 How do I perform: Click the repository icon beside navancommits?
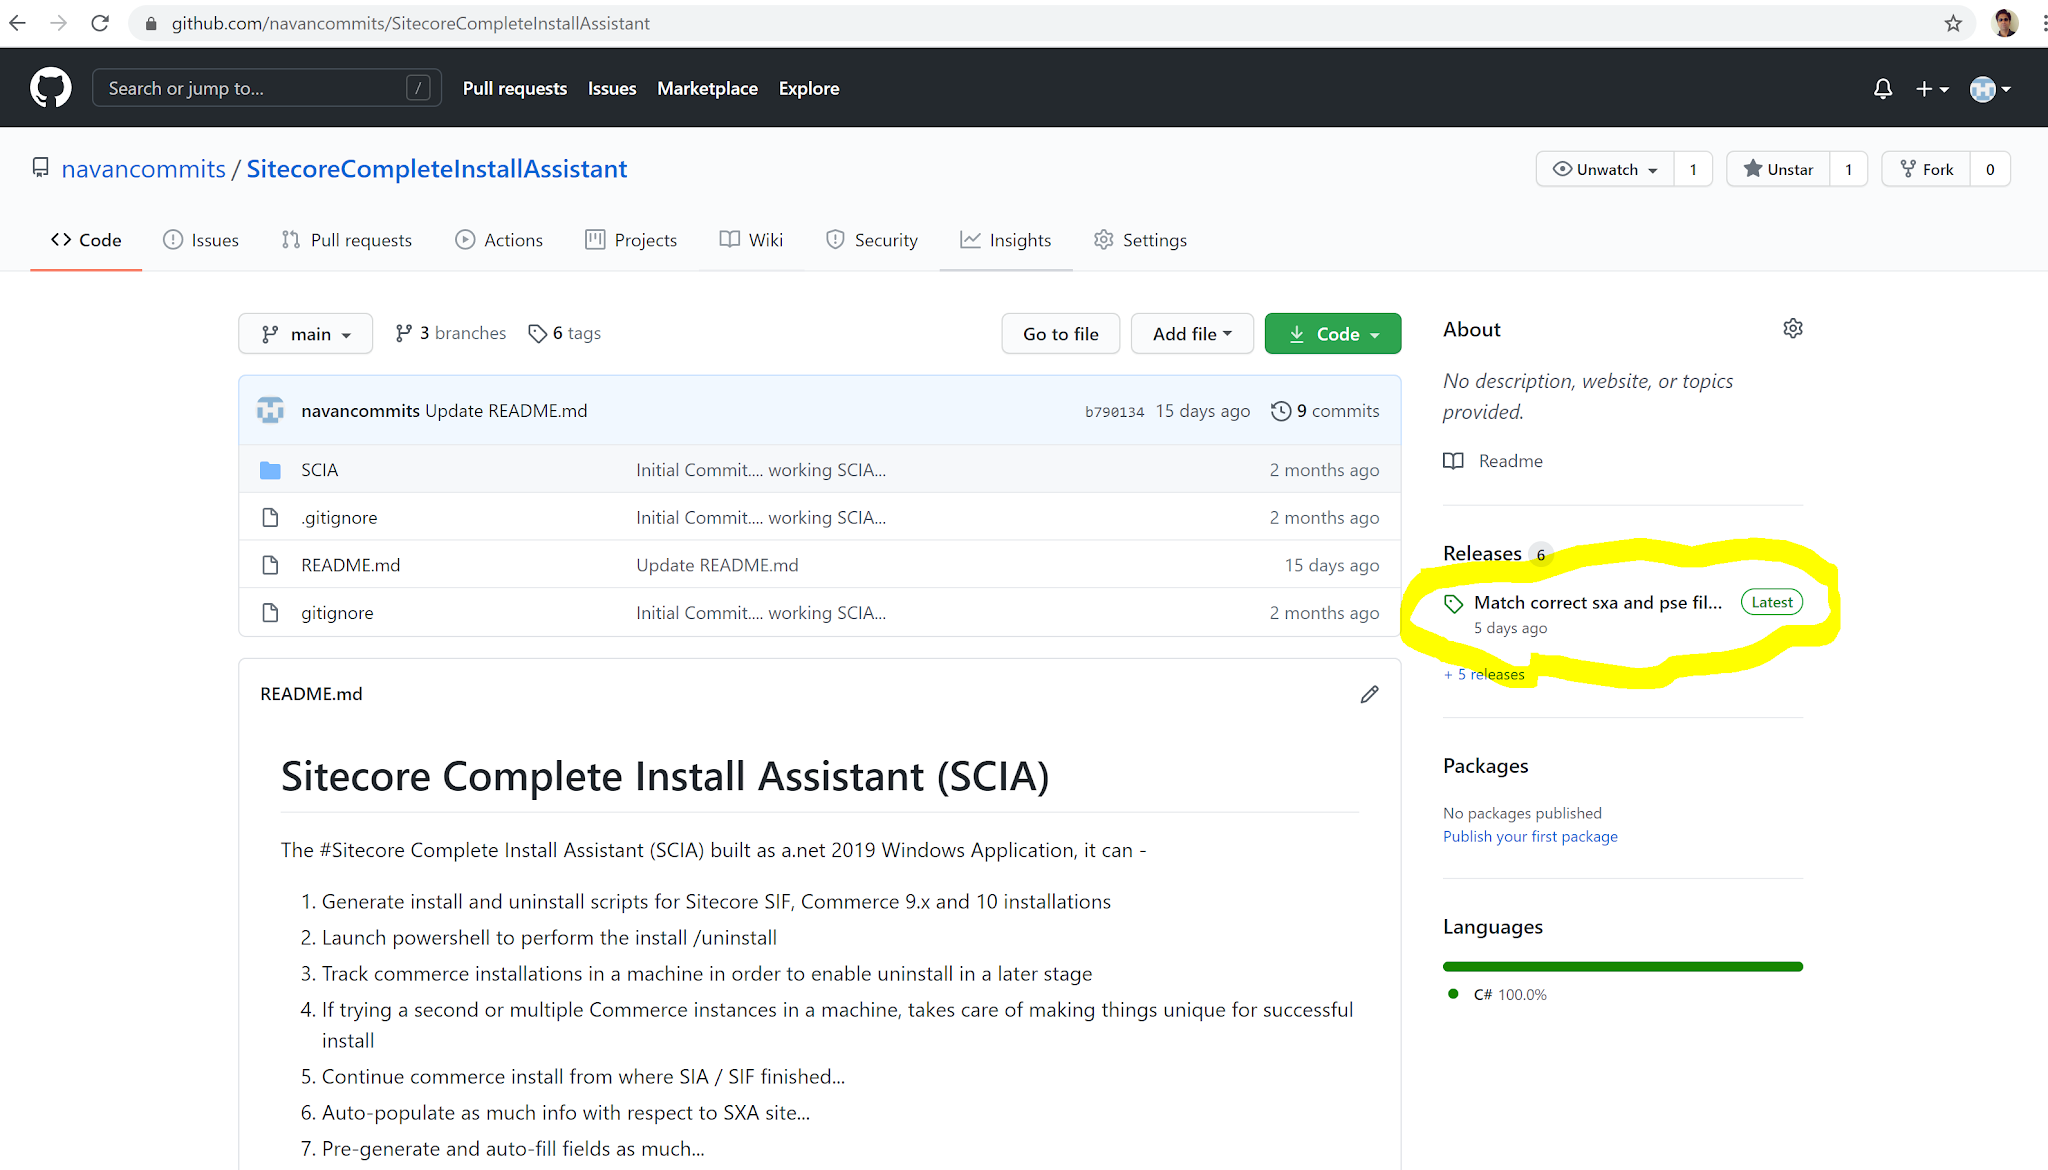click(x=40, y=168)
